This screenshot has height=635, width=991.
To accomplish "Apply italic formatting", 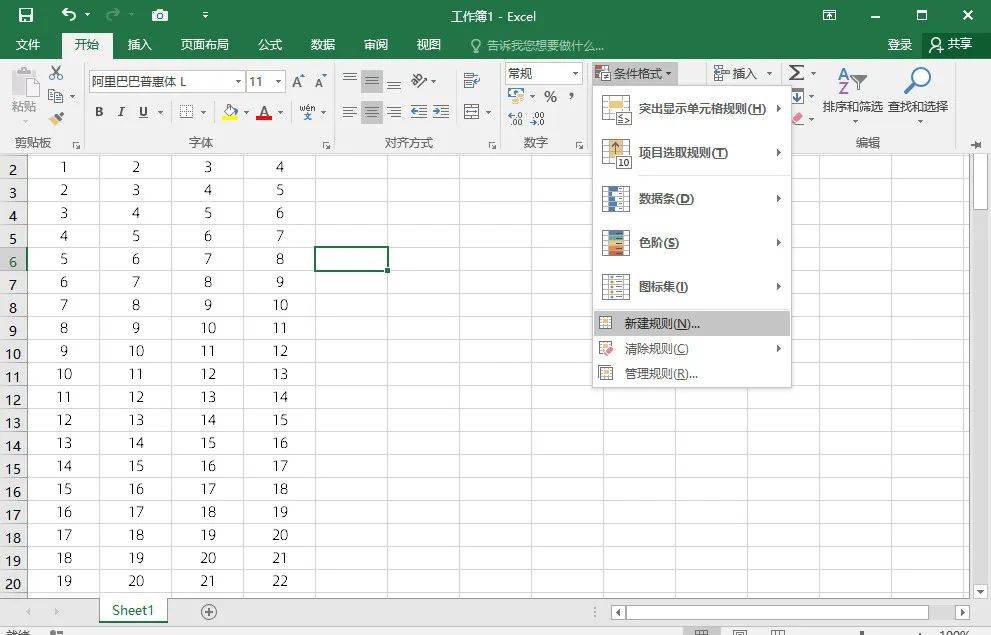I will (x=122, y=112).
